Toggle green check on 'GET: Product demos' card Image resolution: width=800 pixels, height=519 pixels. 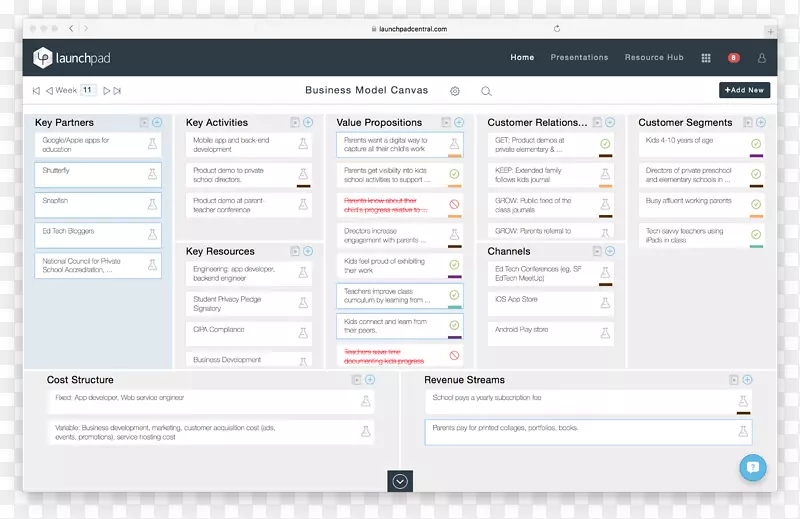[605, 145]
